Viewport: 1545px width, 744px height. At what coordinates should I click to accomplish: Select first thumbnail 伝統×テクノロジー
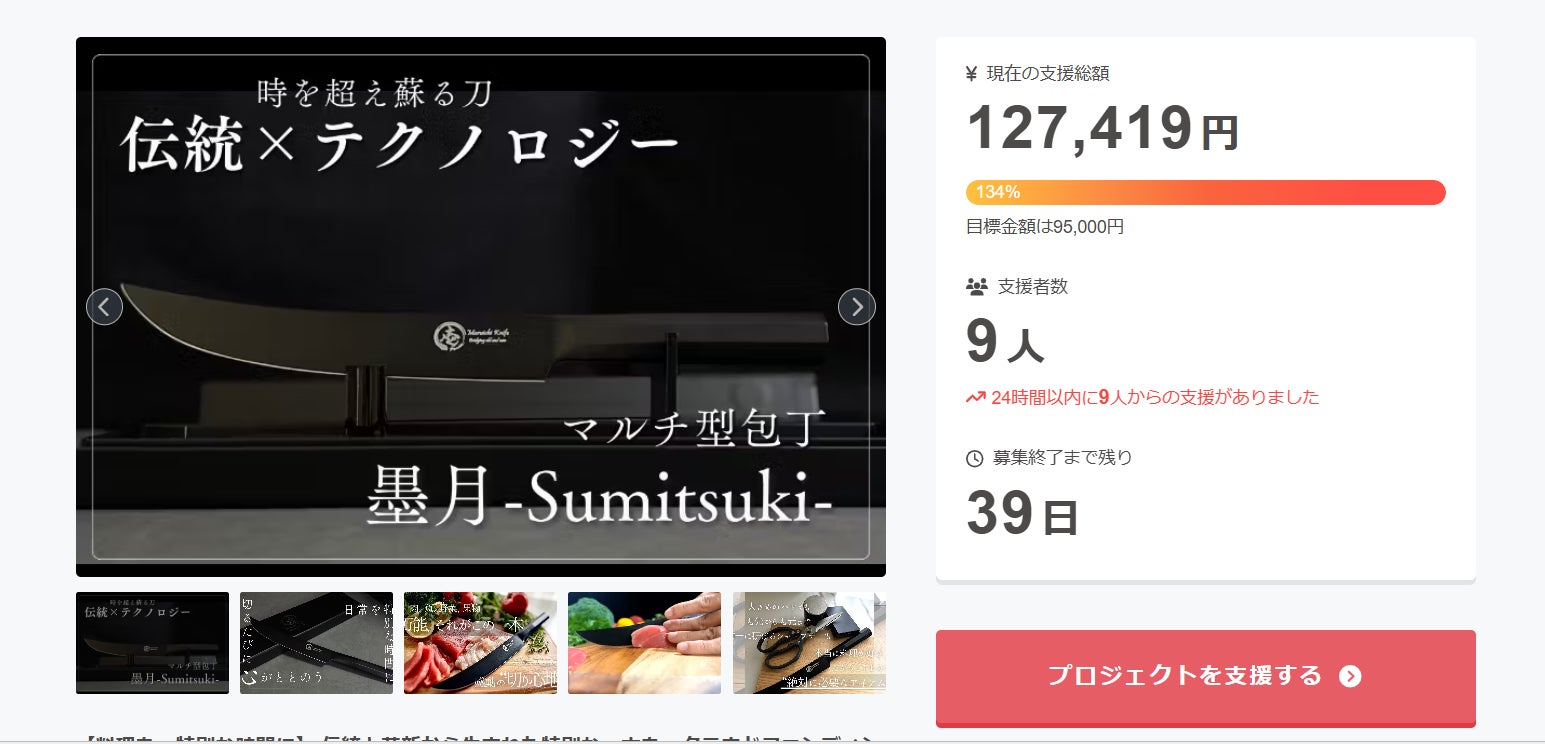pyautogui.click(x=152, y=643)
